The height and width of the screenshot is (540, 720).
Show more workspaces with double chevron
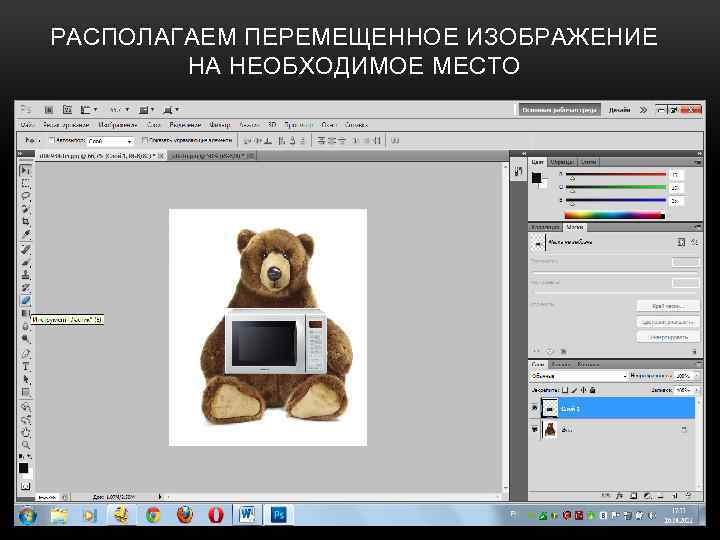643,110
